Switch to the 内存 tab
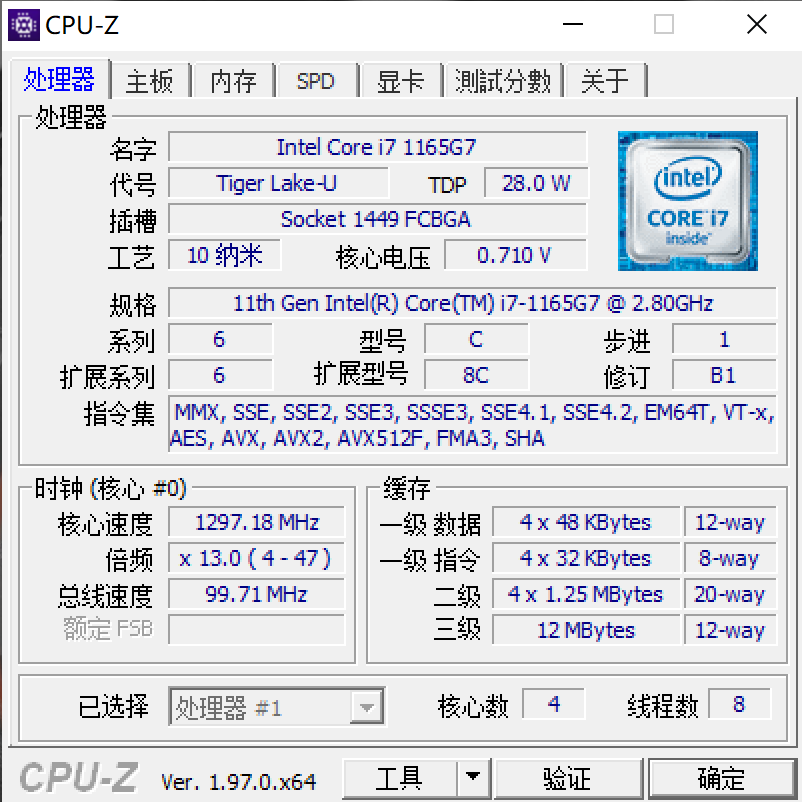Image resolution: width=802 pixels, height=802 pixels. point(233,81)
